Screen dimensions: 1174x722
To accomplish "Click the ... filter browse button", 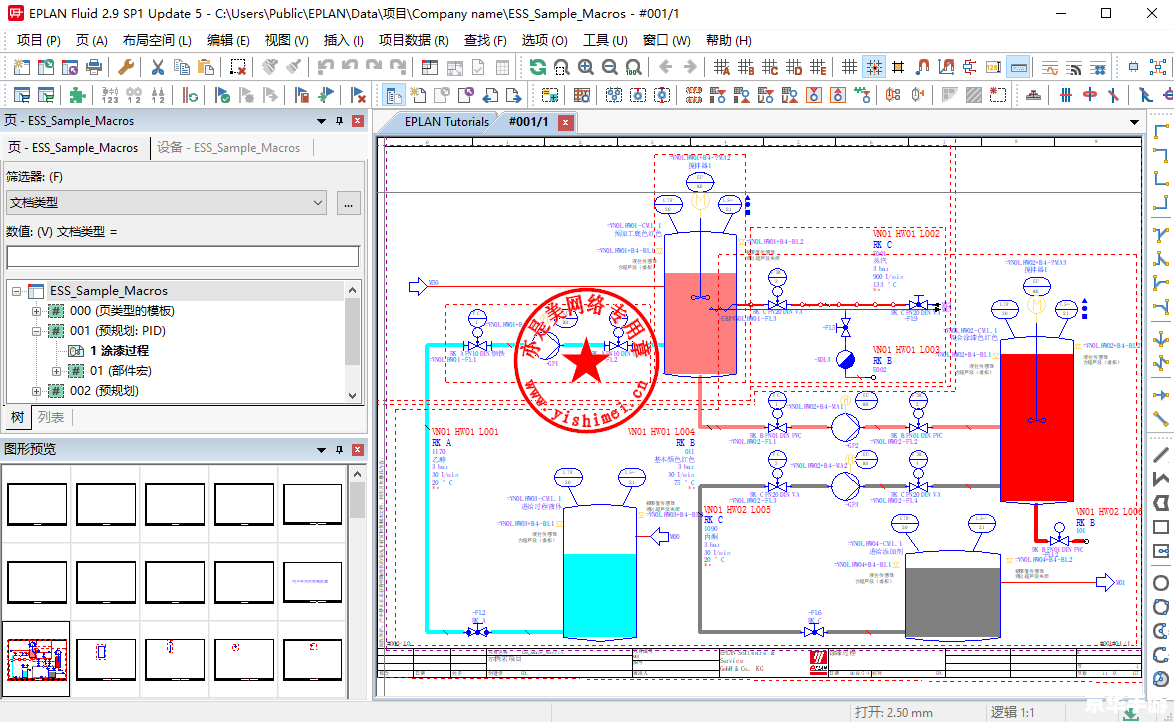I will (348, 203).
